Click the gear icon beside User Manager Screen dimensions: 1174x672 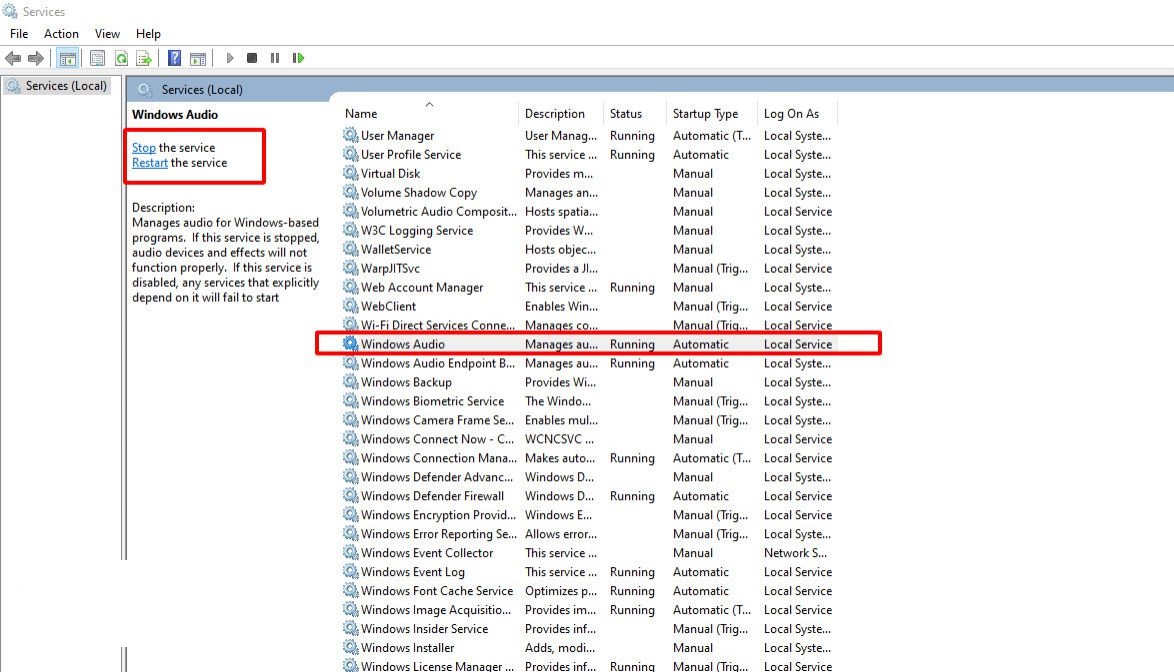click(x=350, y=135)
